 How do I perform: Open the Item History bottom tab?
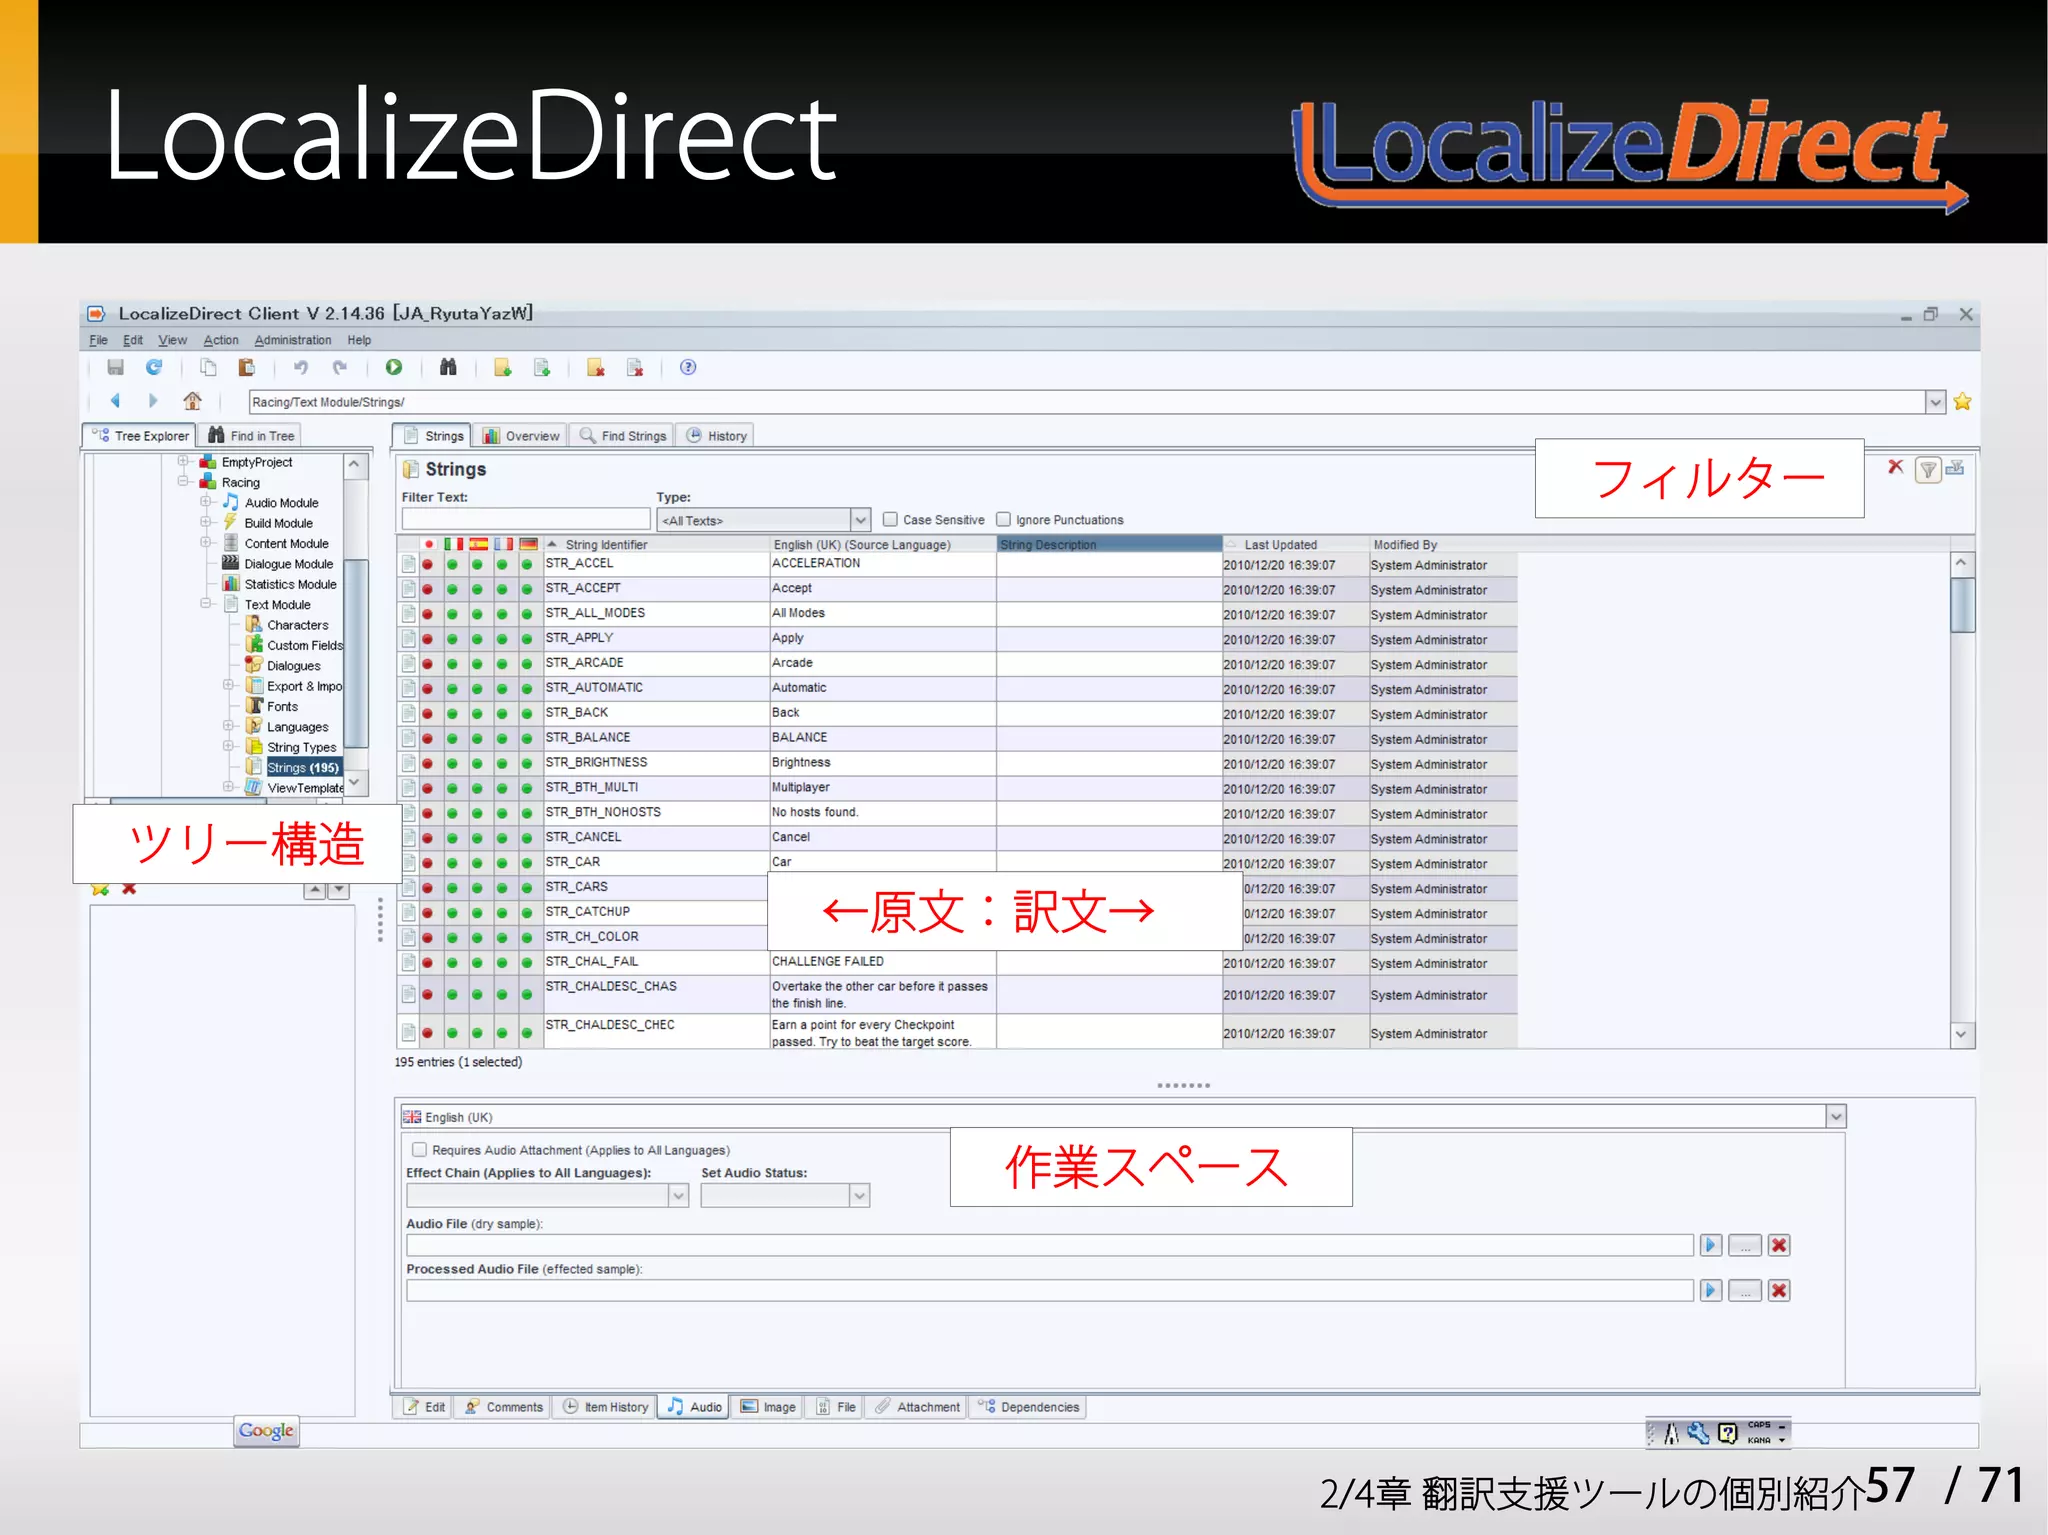pos(606,1407)
